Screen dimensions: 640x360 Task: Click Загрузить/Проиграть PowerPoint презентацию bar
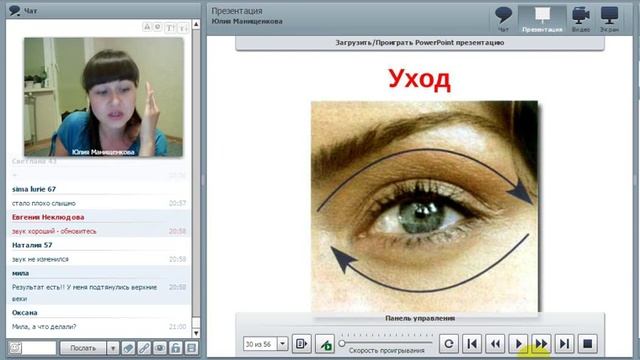click(x=420, y=43)
